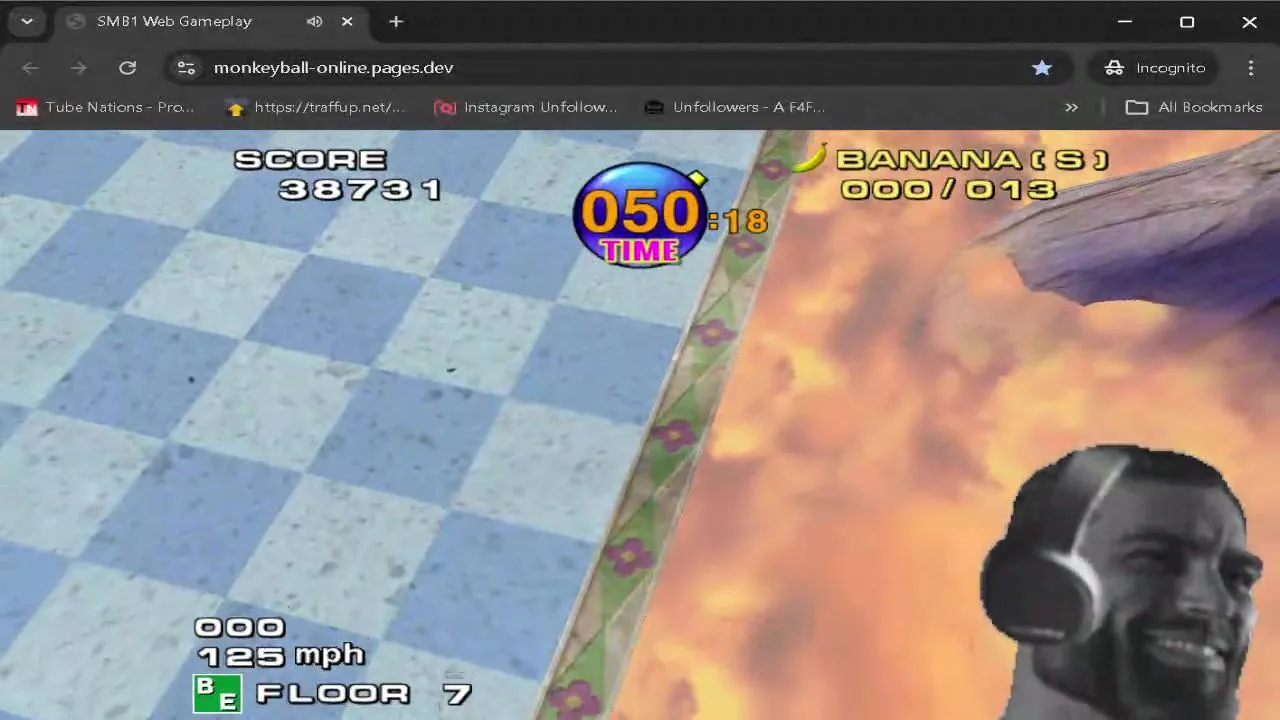Click the 050 TIME countdown orb
This screenshot has width=1280, height=720.
640,216
